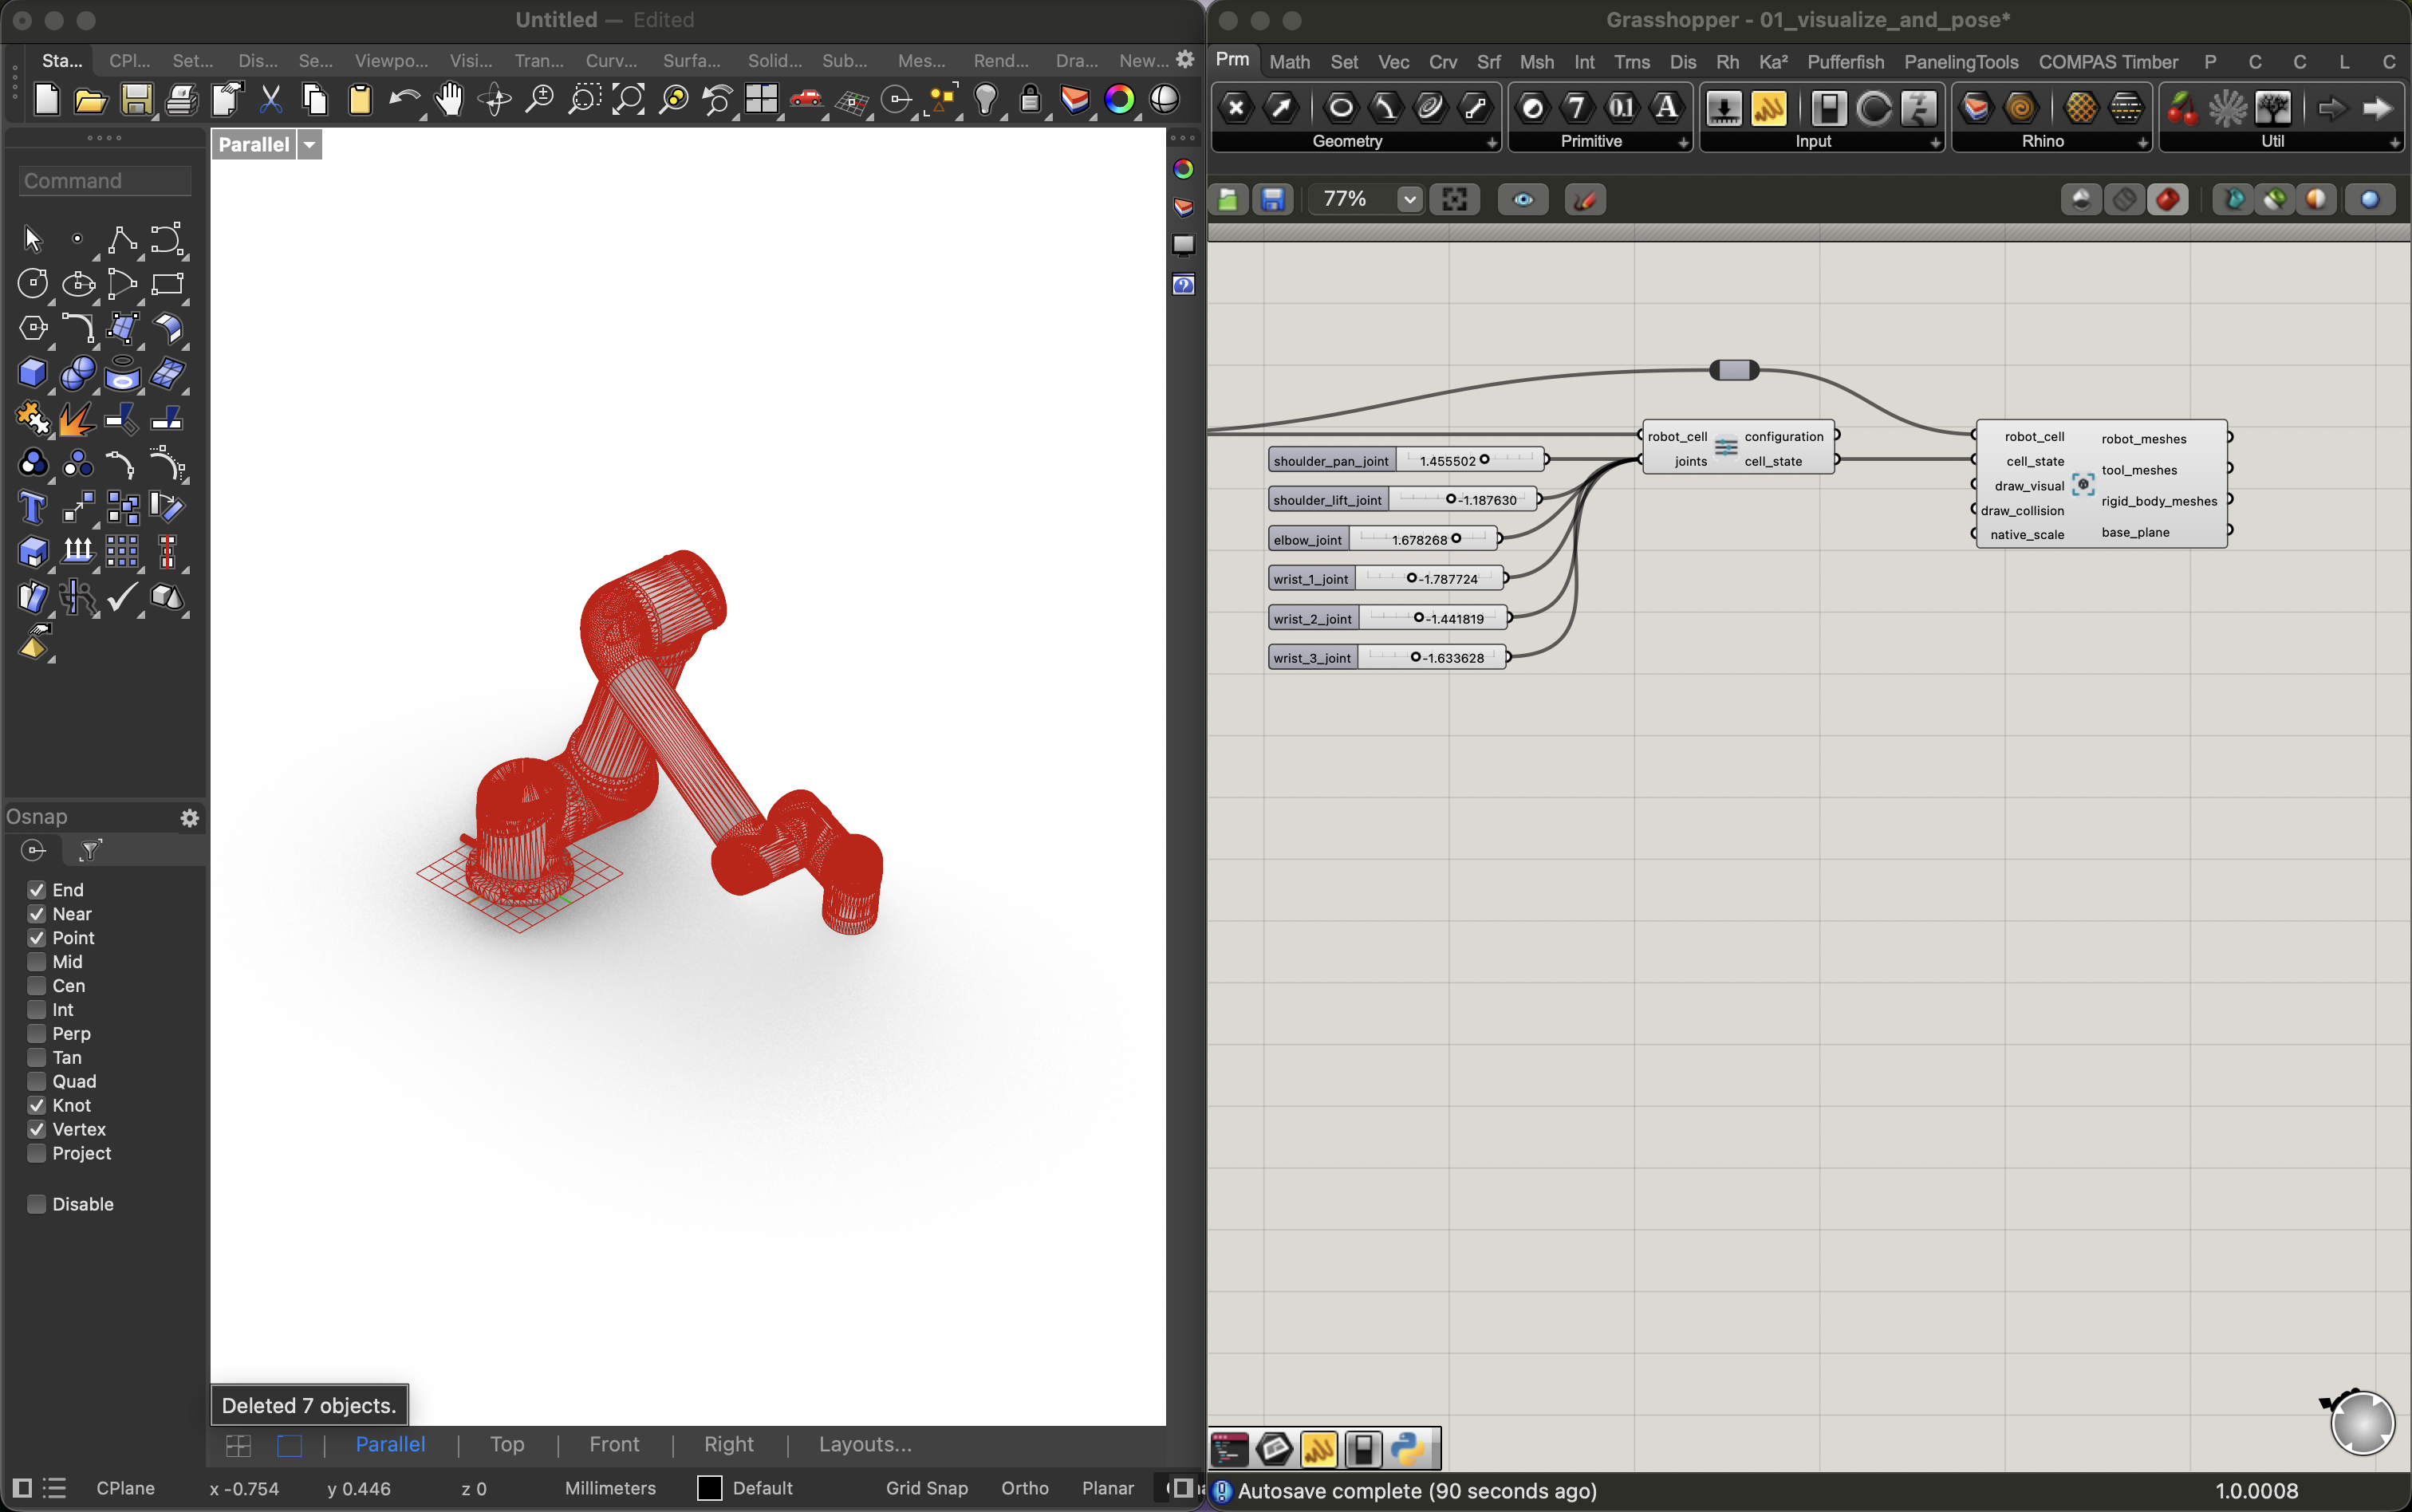Select the Pan hand tool
This screenshot has width=2412, height=1512.
(450, 100)
